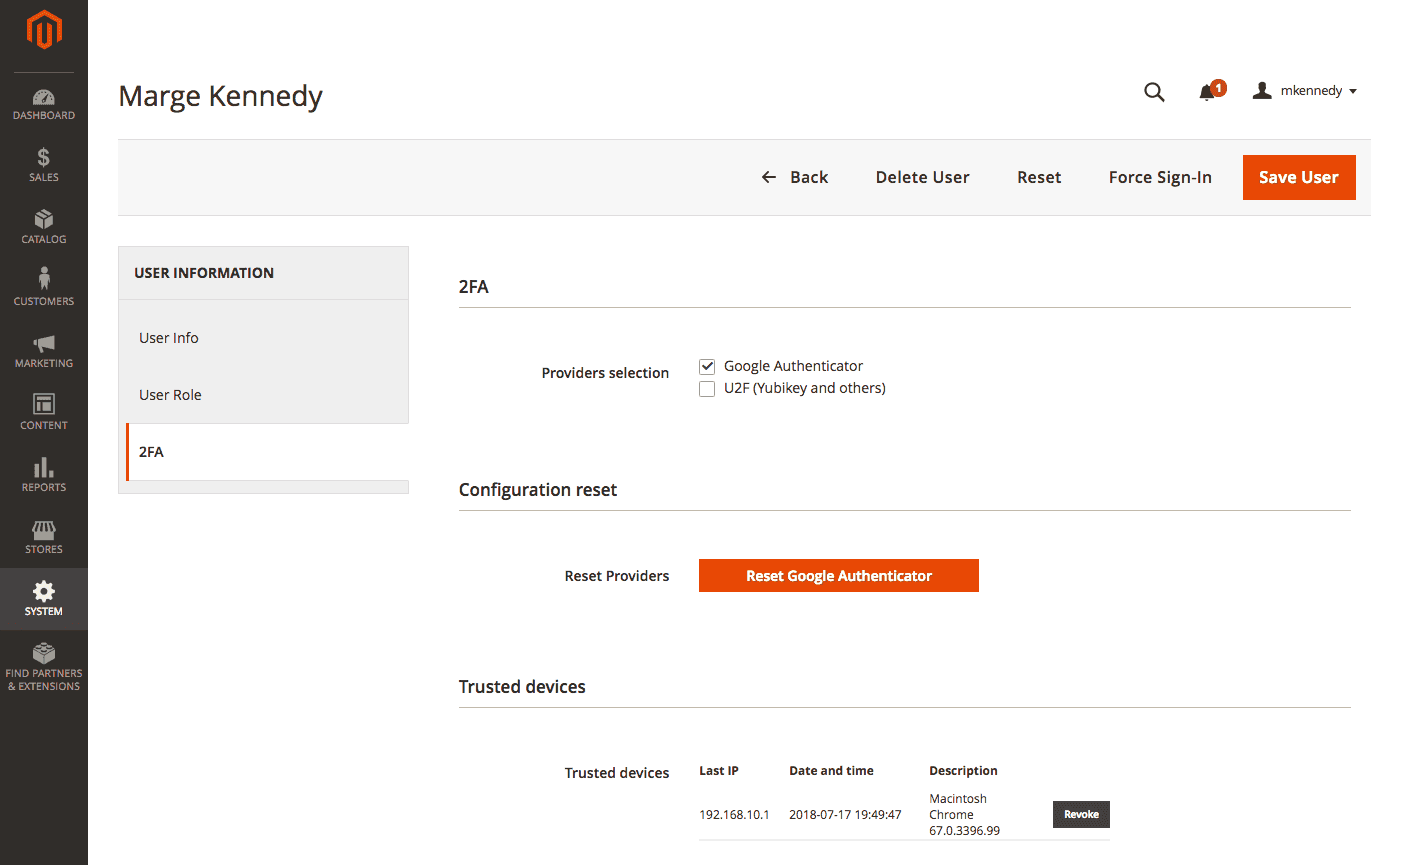
Task: Open the notifications bell icon
Action: [x=1208, y=92]
